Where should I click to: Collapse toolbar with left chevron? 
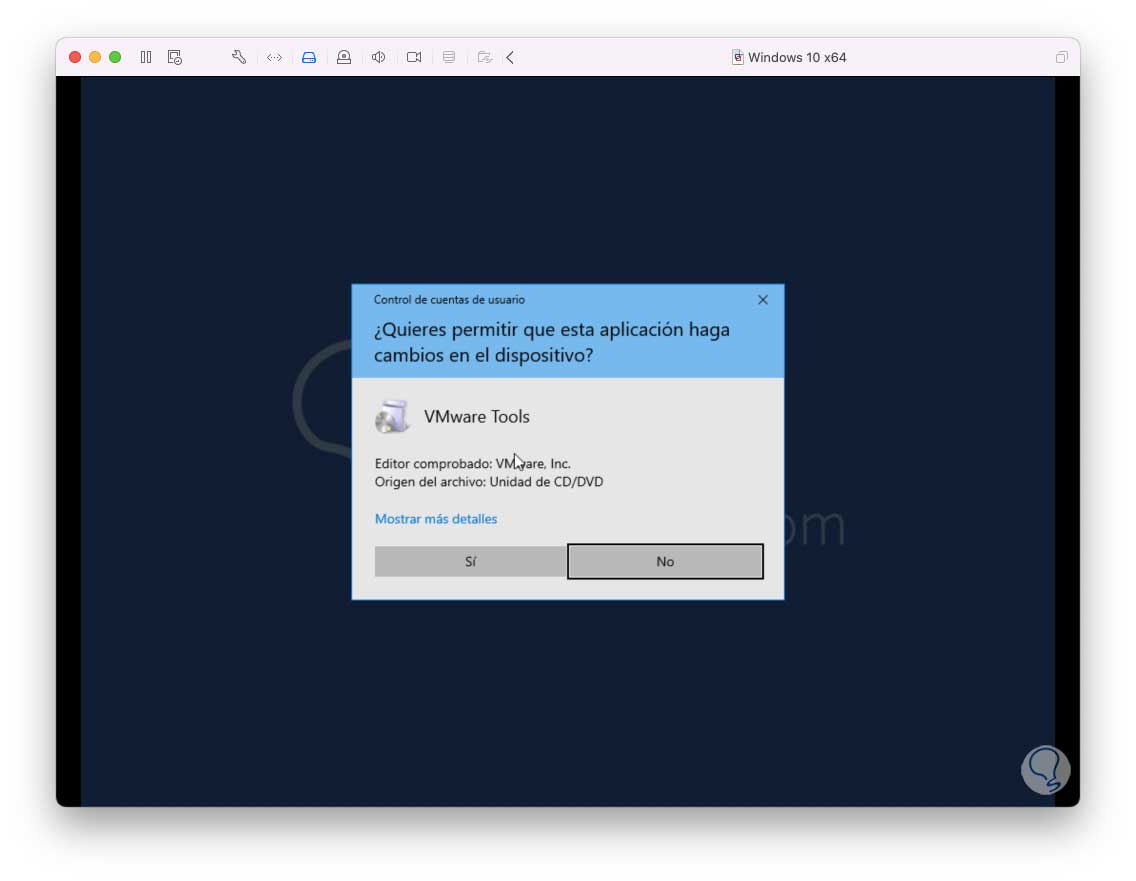pos(510,57)
